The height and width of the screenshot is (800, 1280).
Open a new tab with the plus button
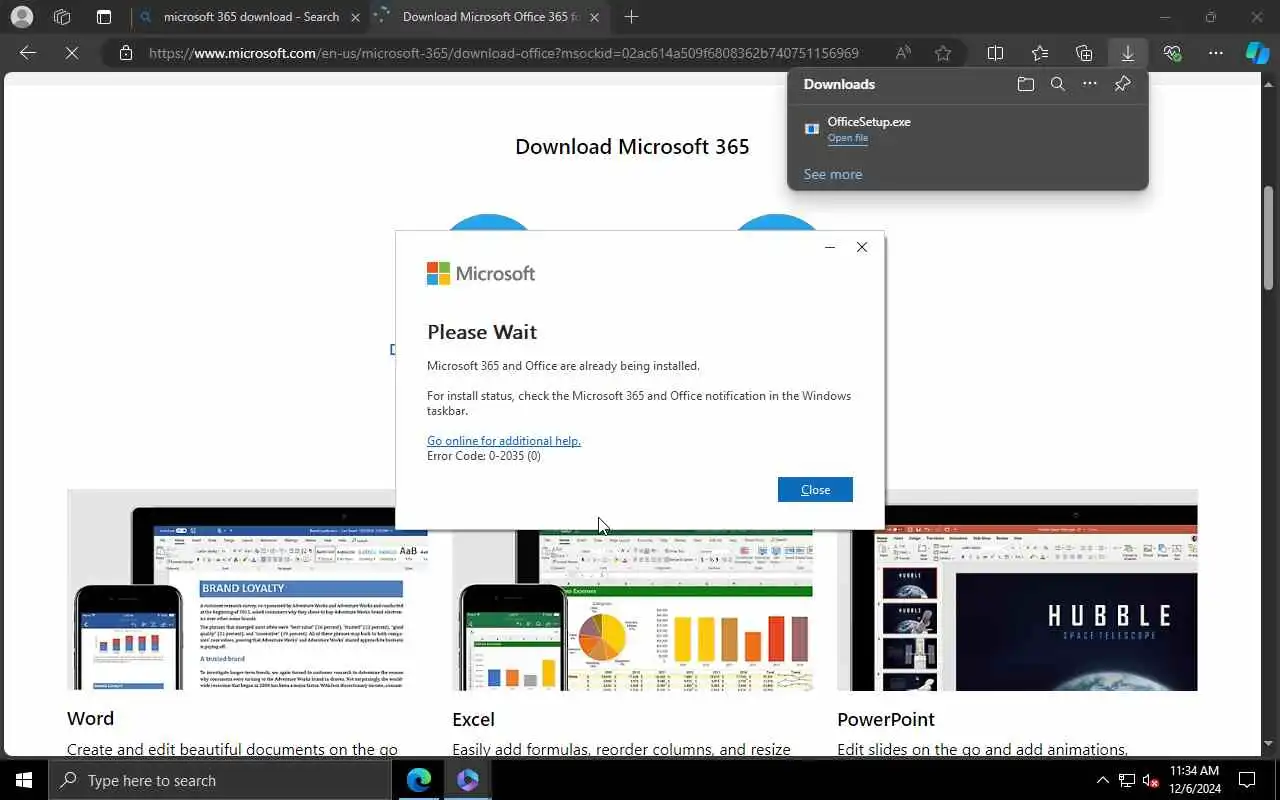pos(631,17)
